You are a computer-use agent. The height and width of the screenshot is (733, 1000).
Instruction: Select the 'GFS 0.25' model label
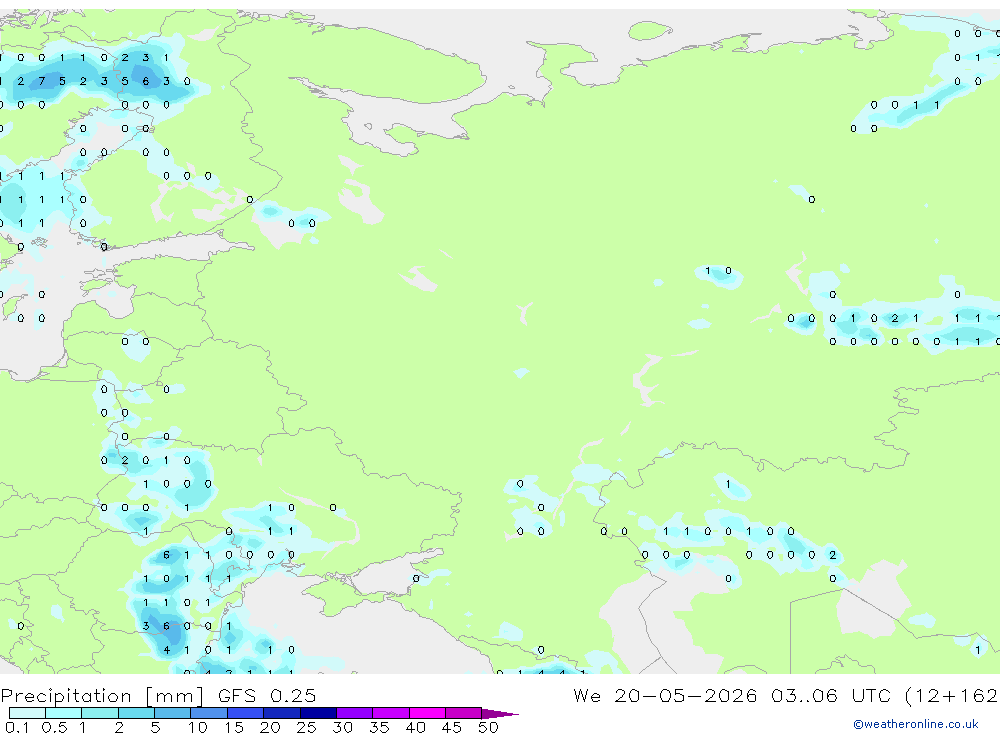(267, 695)
